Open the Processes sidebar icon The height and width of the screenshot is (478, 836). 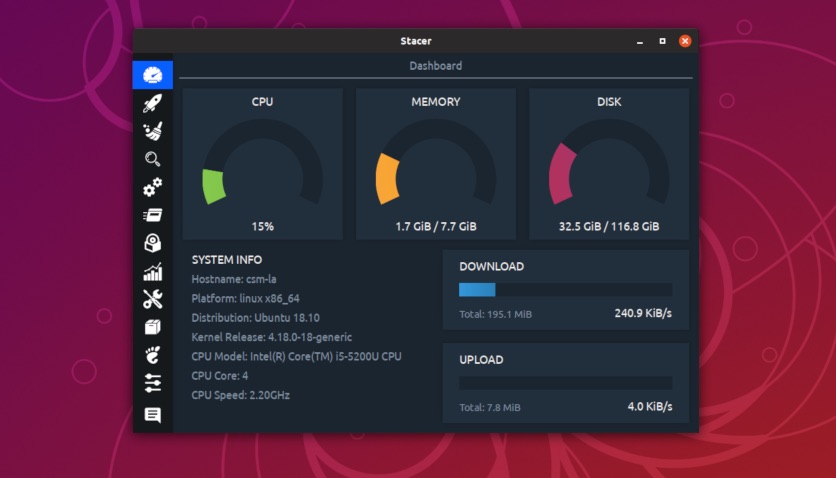[152, 215]
